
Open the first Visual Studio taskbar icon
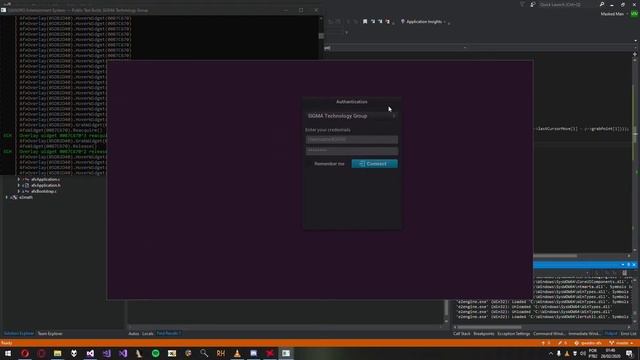click(x=90, y=353)
